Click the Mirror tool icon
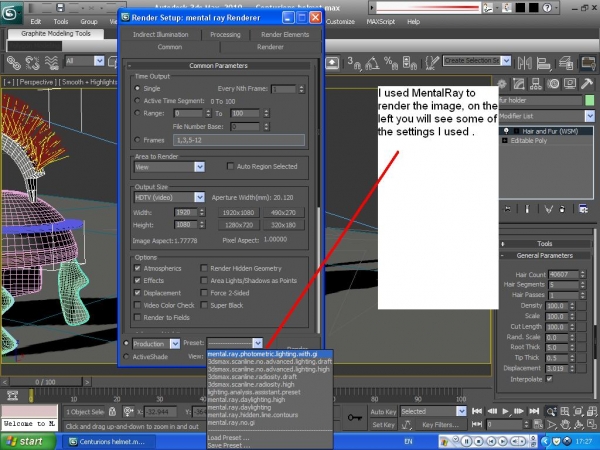Screen dimensions: 600x450 pyautogui.click(x=524, y=63)
